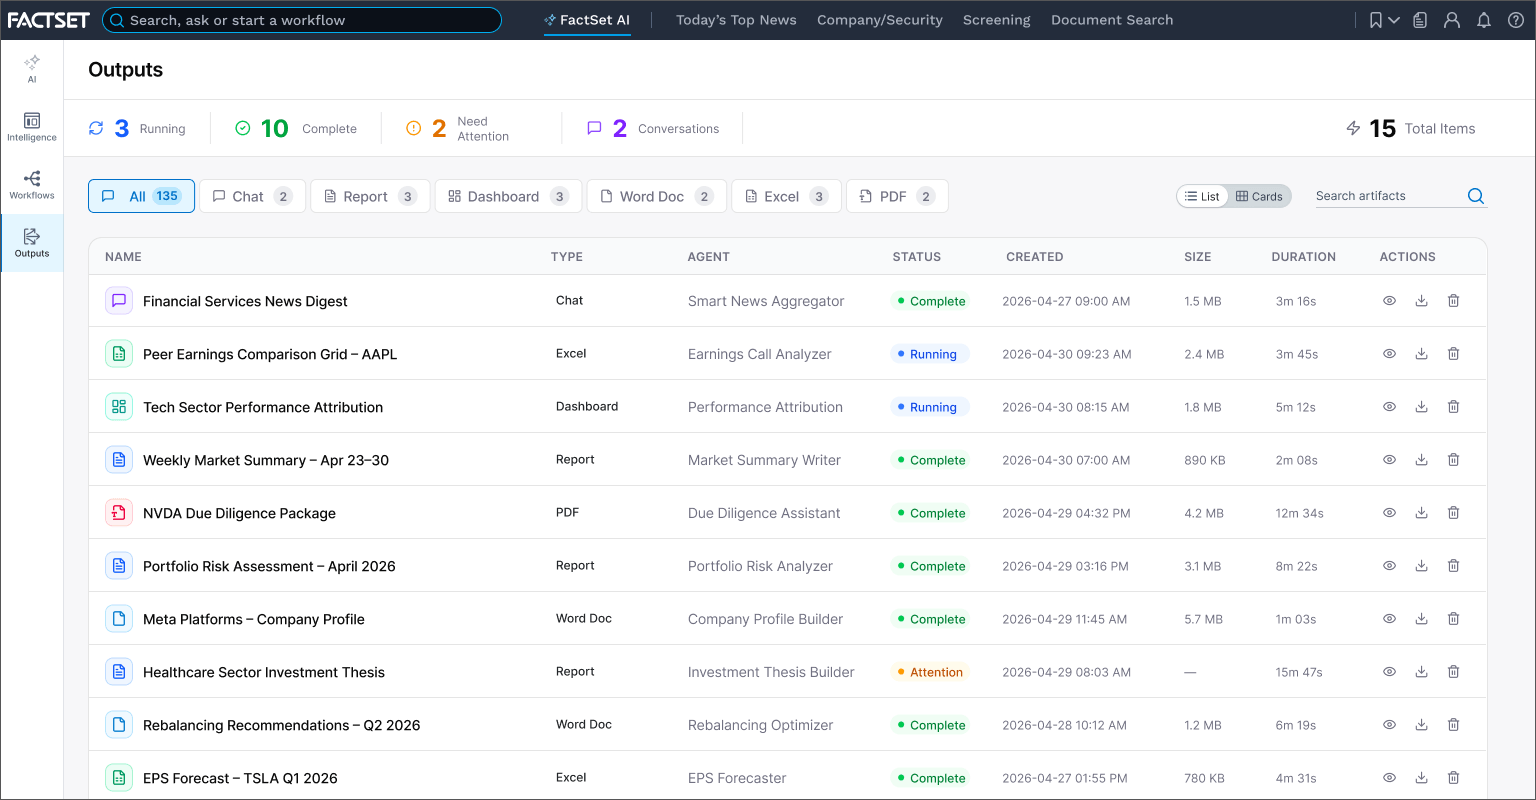Viewport: 1536px width, 800px height.
Task: View Financial Services News Digest with eye icon
Action: [x=1389, y=300]
